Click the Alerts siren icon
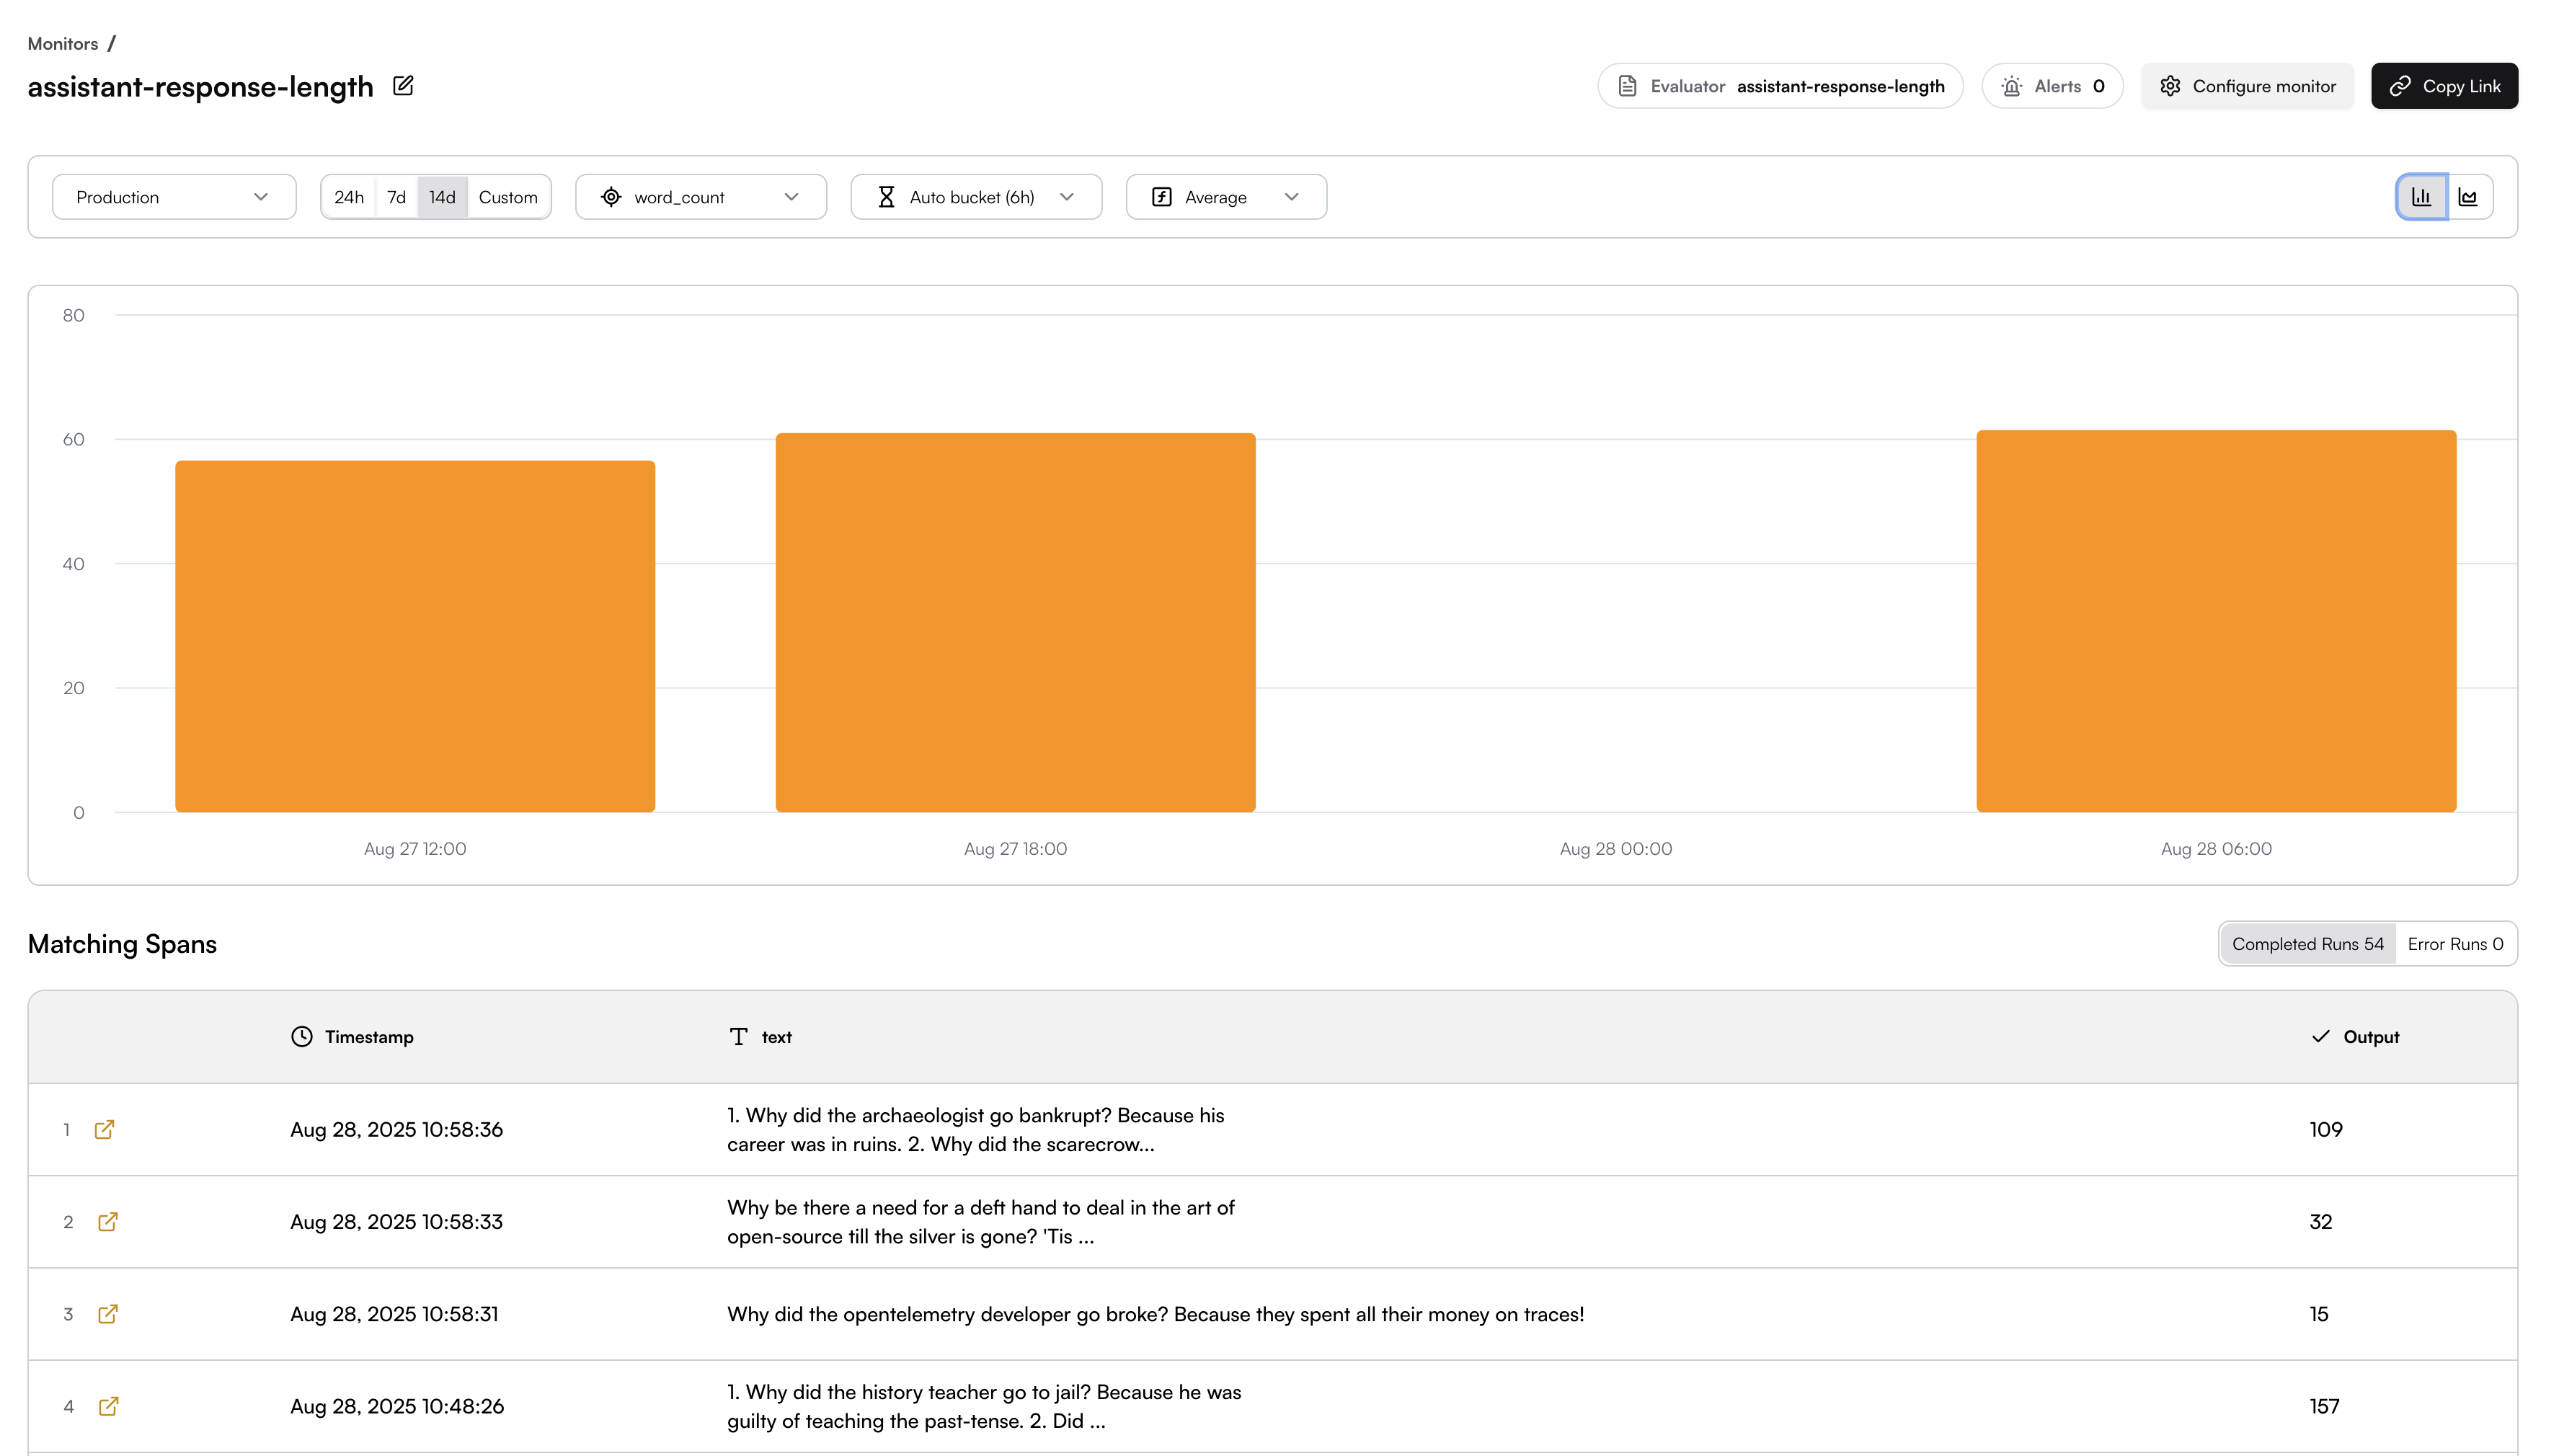2559x1456 pixels. pyautogui.click(x=2012, y=86)
